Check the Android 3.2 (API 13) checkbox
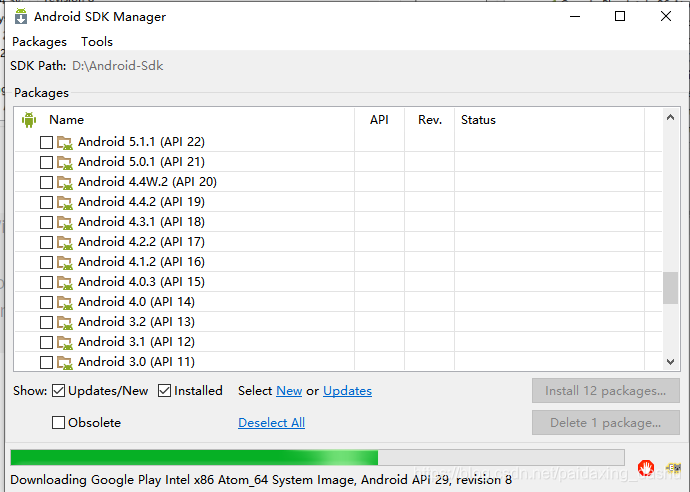Viewport: 690px width, 492px height. (x=46, y=323)
